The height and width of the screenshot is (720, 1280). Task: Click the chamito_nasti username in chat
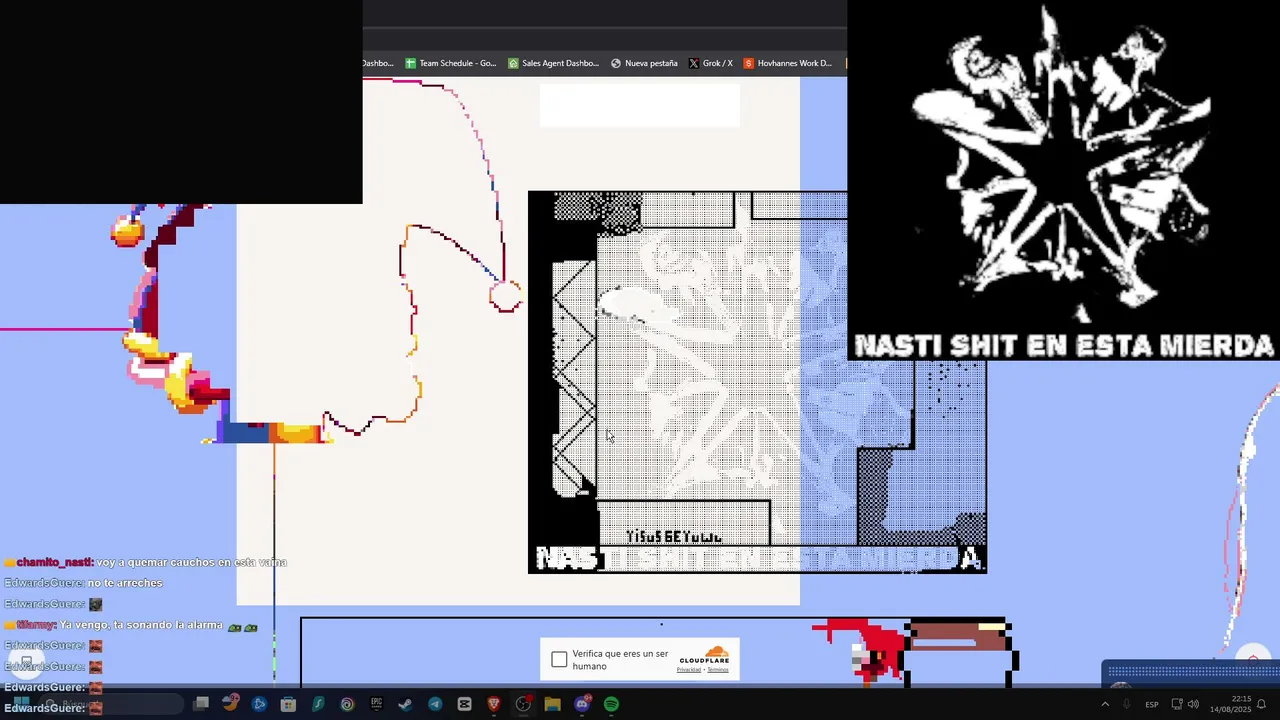pyautogui.click(x=54, y=562)
